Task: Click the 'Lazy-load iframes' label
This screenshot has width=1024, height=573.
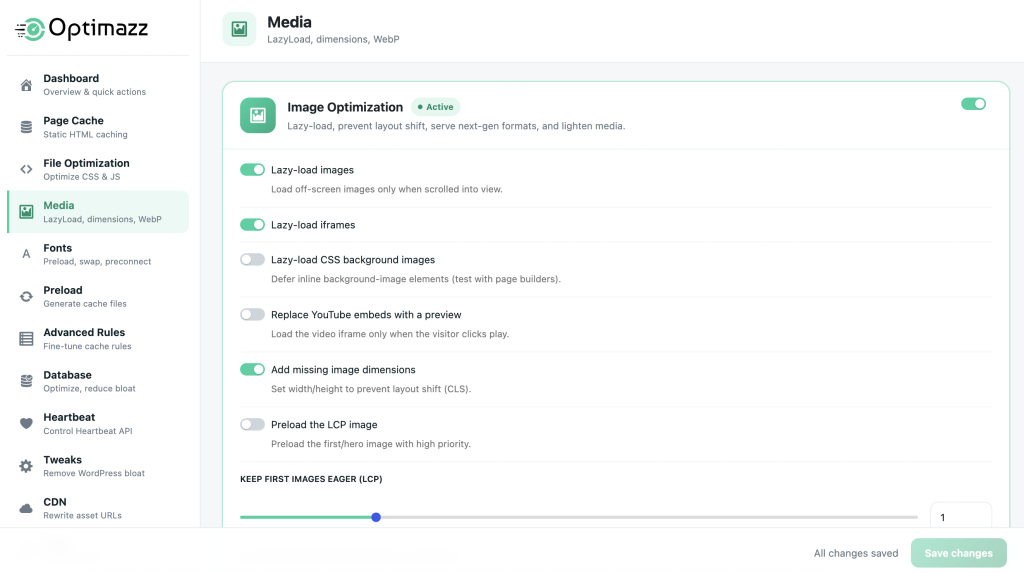Action: click(313, 225)
